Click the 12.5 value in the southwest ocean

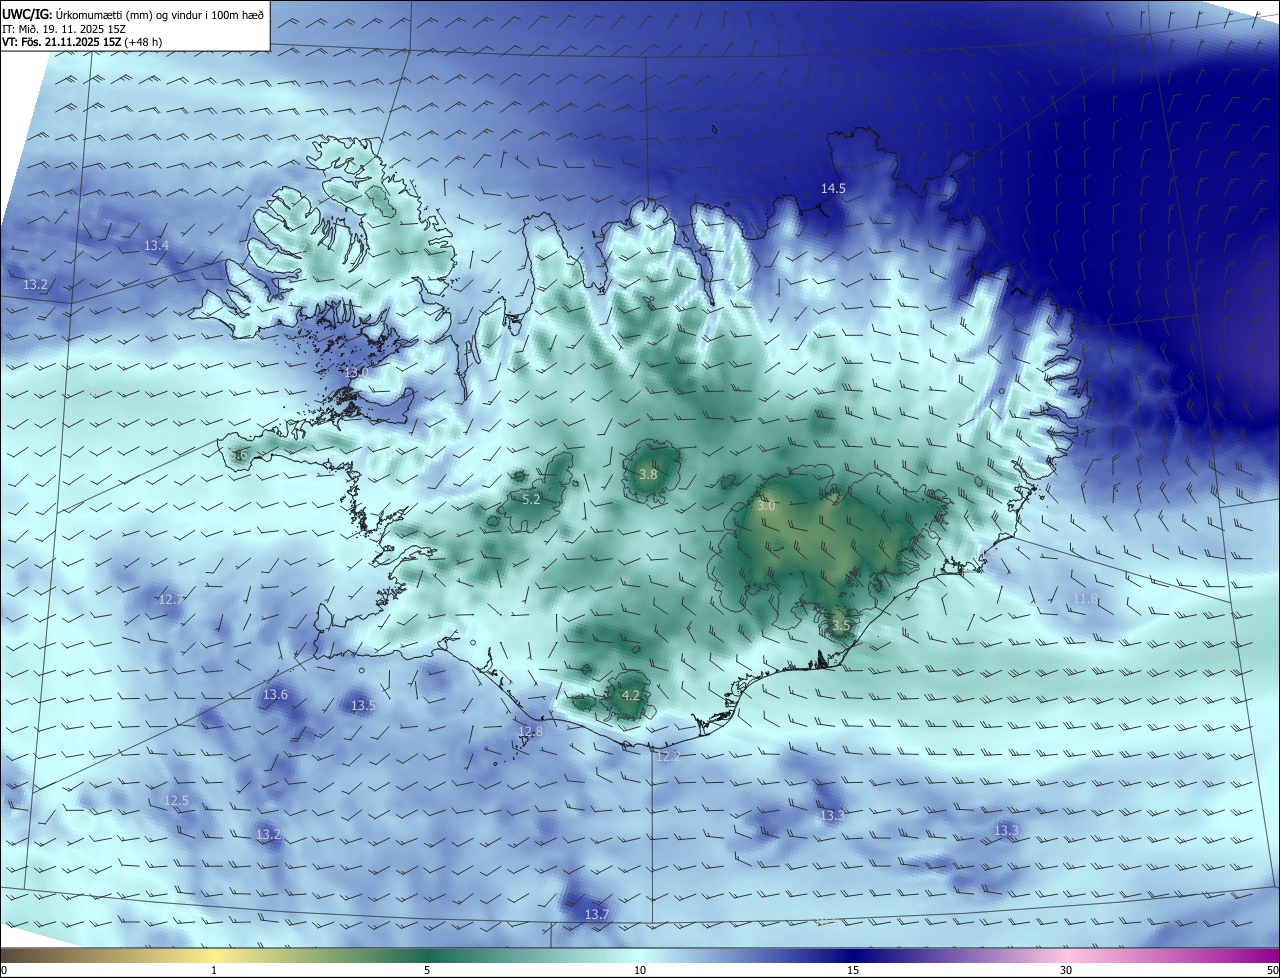pos(176,800)
